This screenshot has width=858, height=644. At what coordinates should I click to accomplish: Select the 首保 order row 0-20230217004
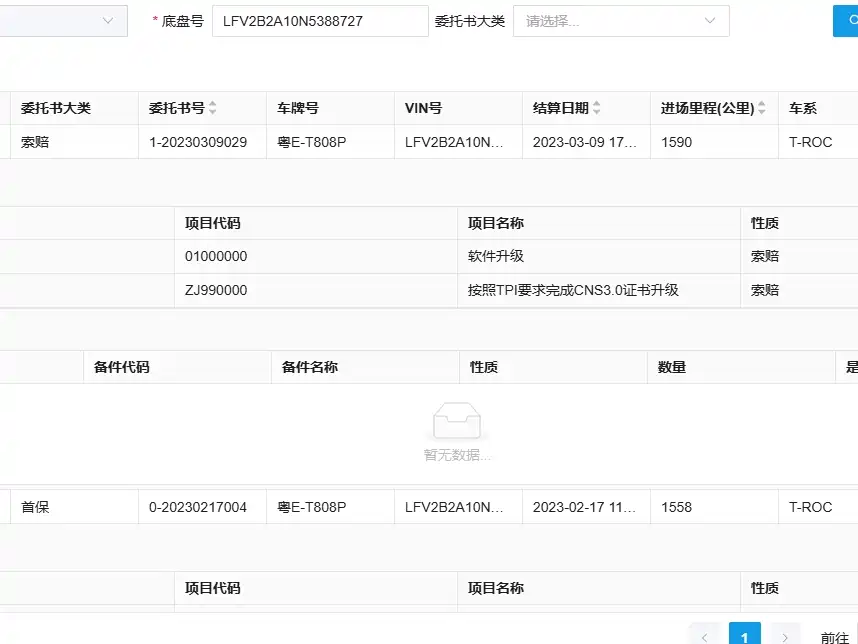pyautogui.click(x=429, y=507)
